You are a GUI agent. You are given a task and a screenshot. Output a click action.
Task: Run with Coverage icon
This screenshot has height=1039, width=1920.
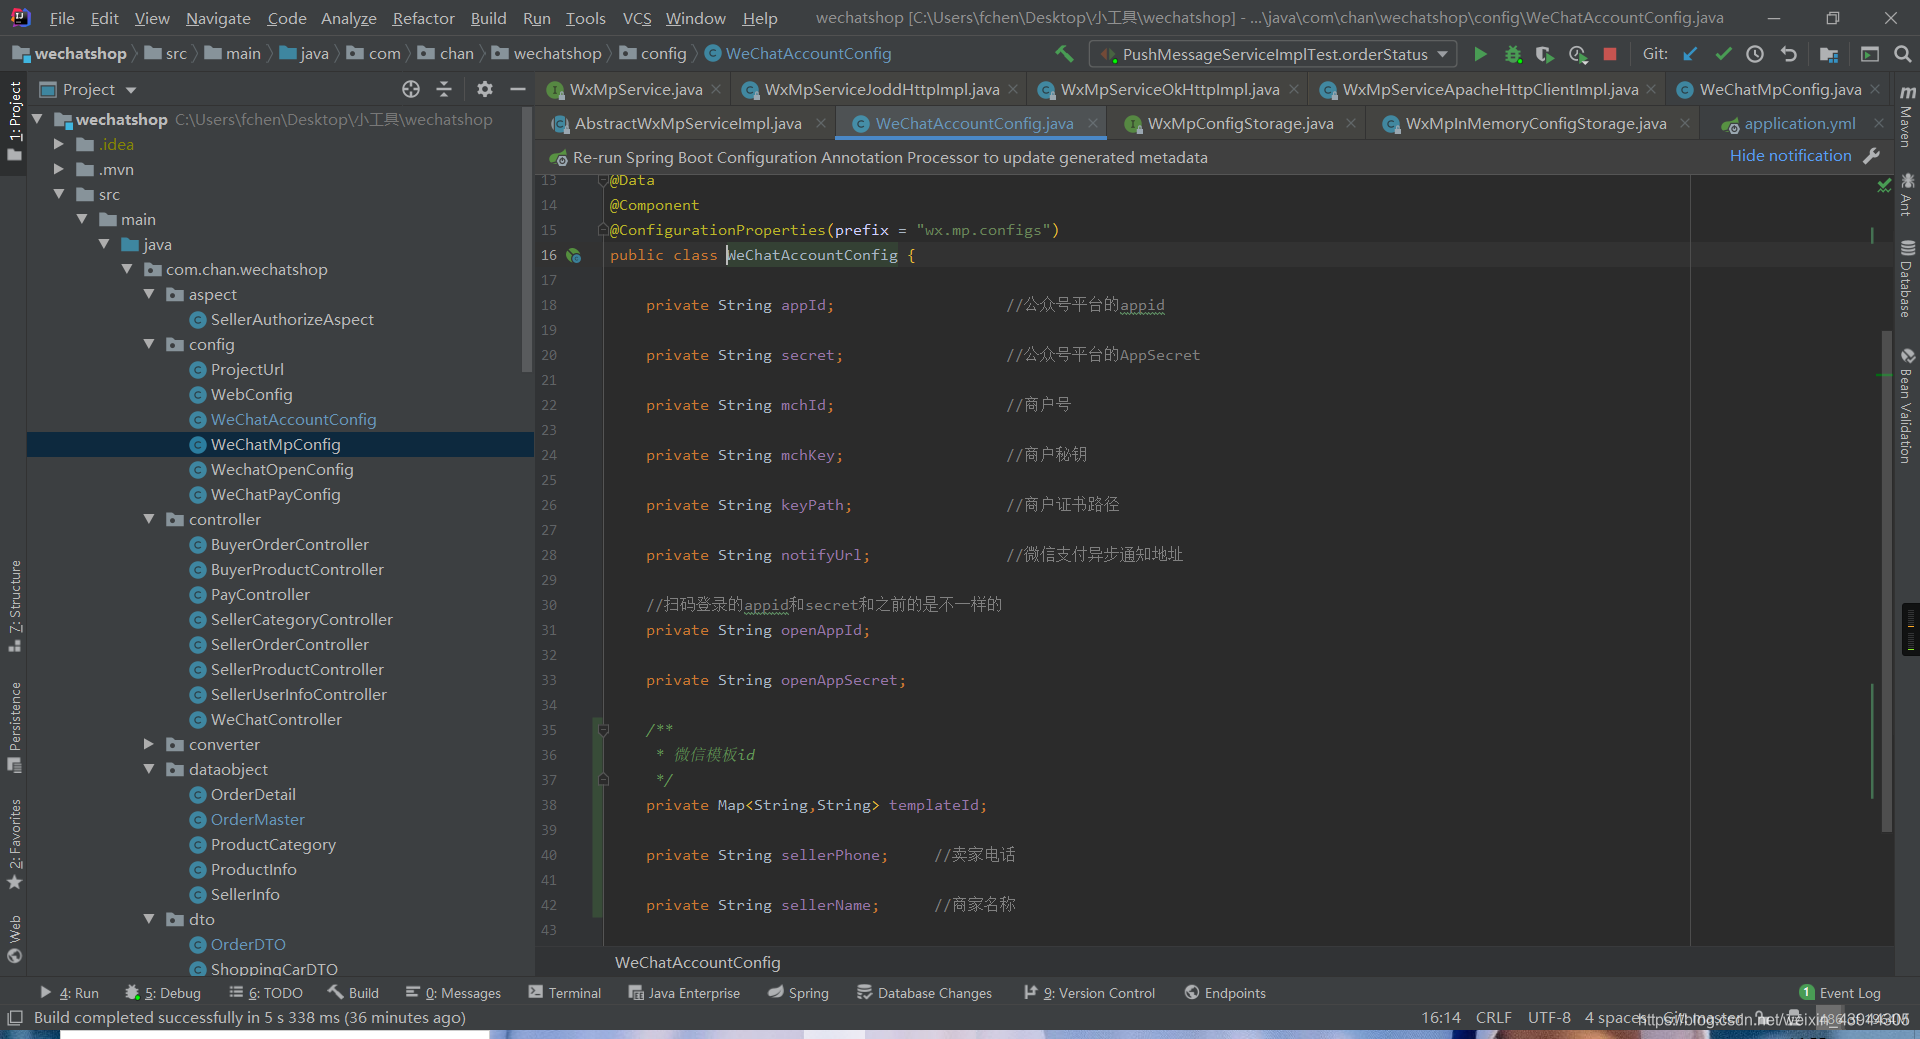point(1545,54)
